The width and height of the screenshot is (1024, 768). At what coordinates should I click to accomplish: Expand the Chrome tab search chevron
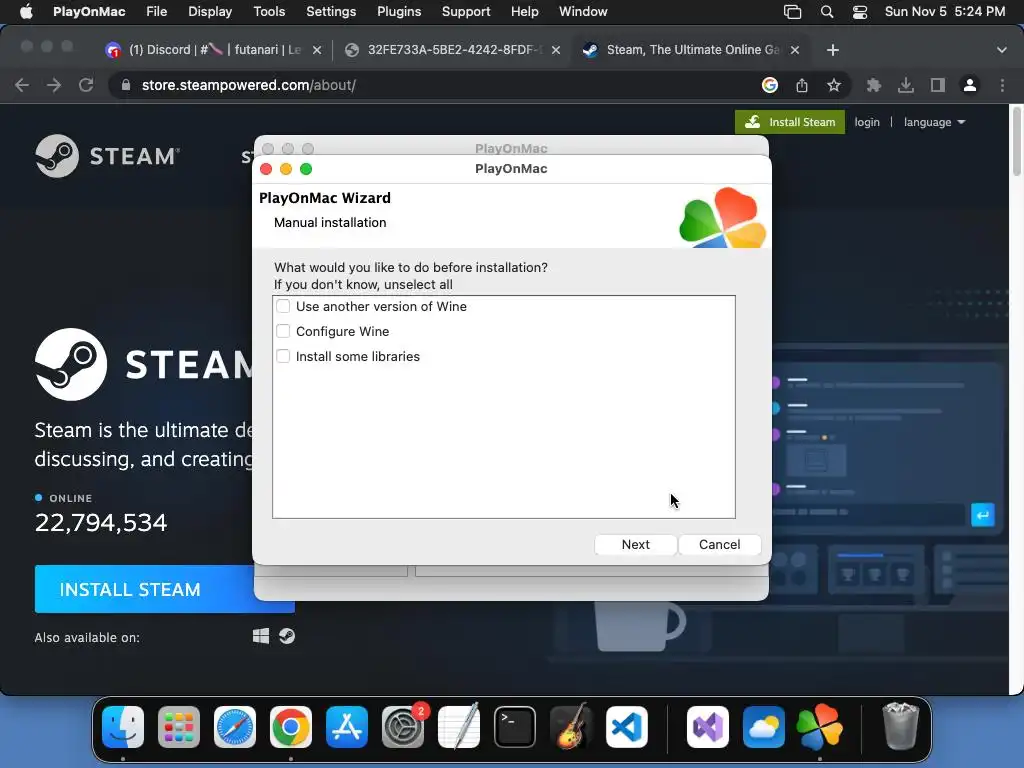(x=1002, y=50)
